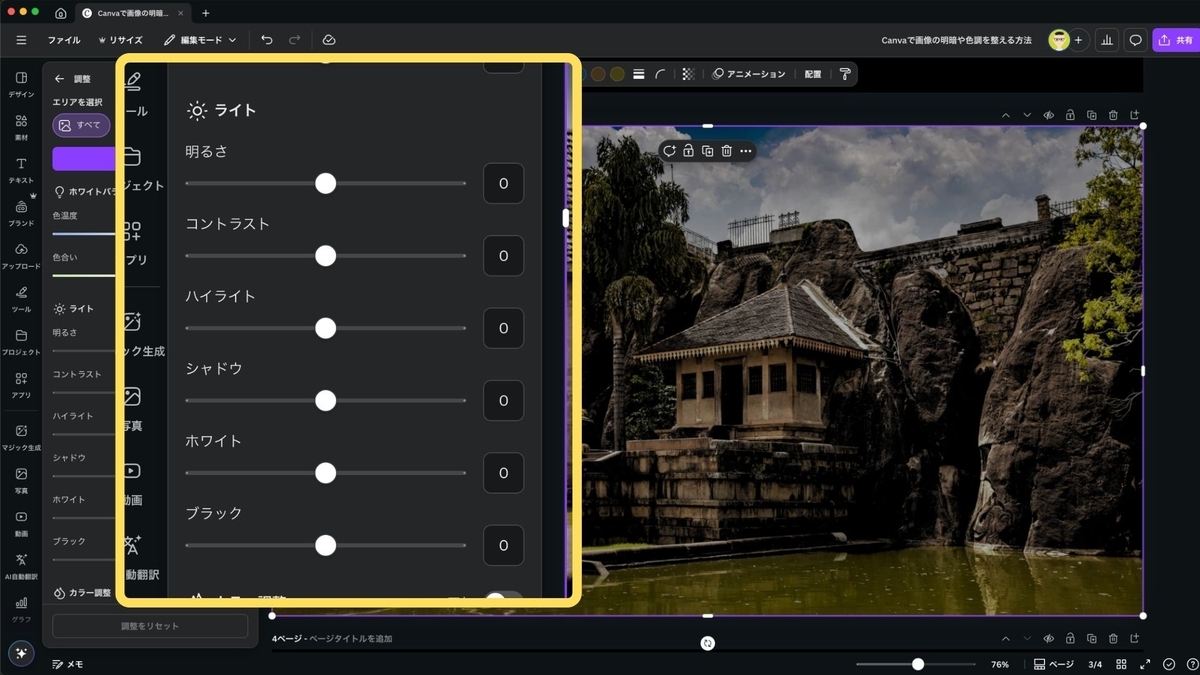Select the テキスト tool in sidebar
The height and width of the screenshot is (675, 1200).
[21, 170]
